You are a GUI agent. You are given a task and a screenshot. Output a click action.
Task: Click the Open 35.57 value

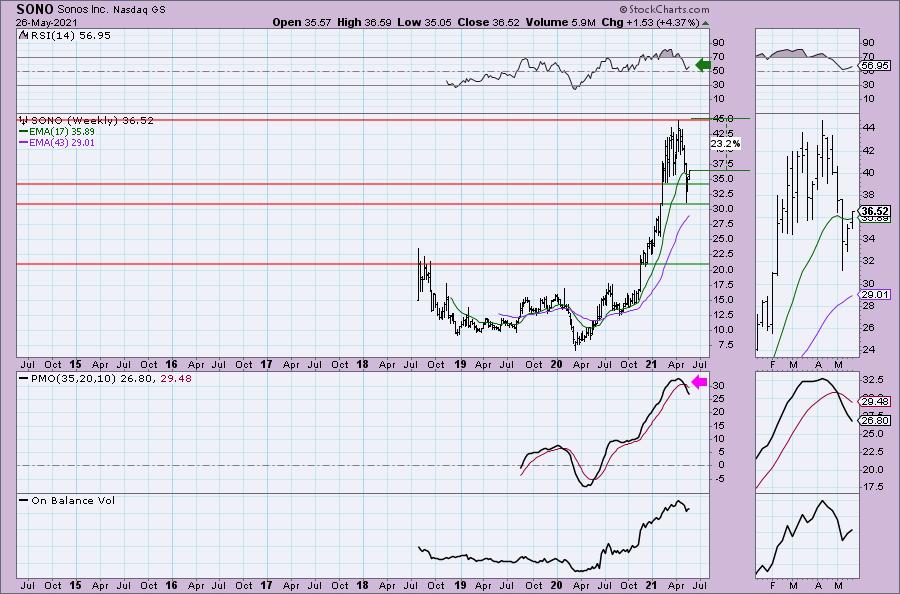pos(302,22)
